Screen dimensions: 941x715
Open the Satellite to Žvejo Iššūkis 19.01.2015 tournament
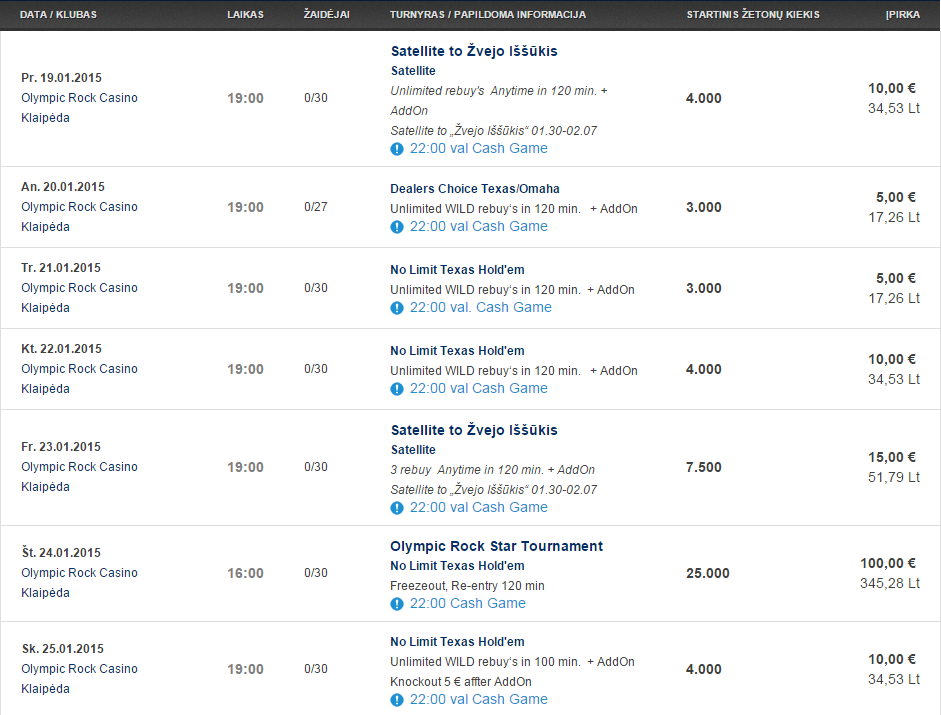point(474,51)
